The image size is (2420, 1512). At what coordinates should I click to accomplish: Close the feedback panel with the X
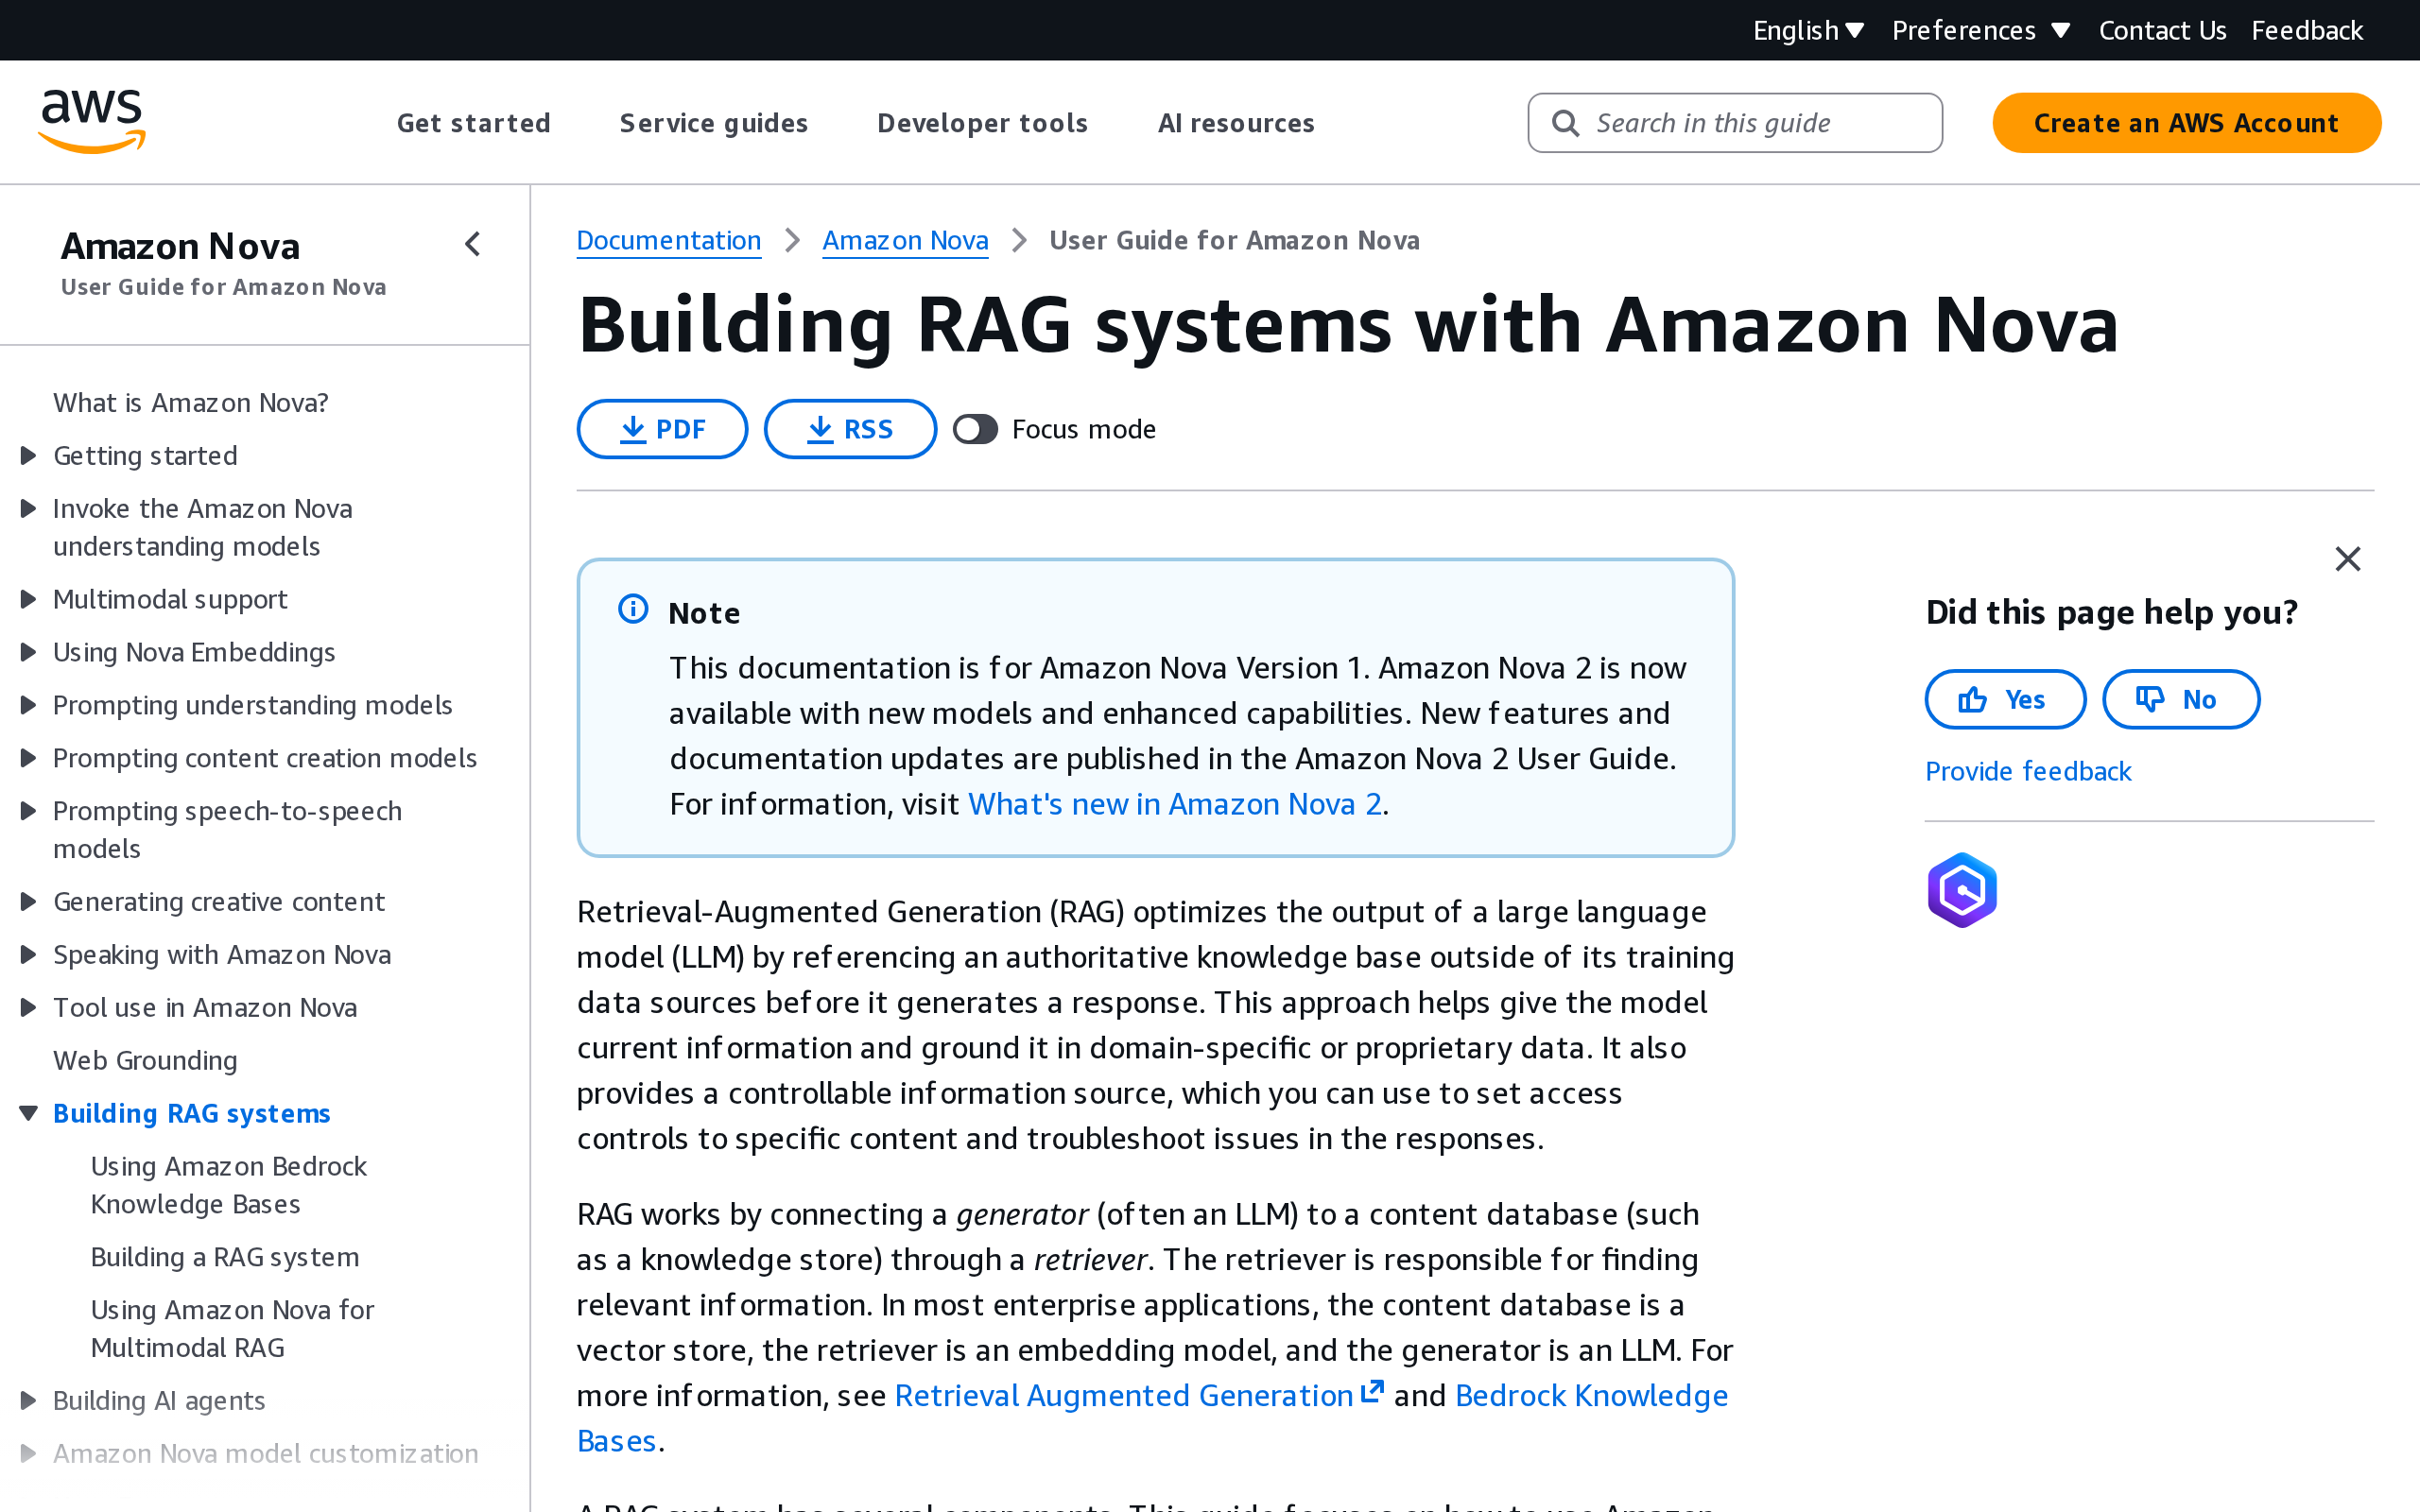pos(2347,558)
